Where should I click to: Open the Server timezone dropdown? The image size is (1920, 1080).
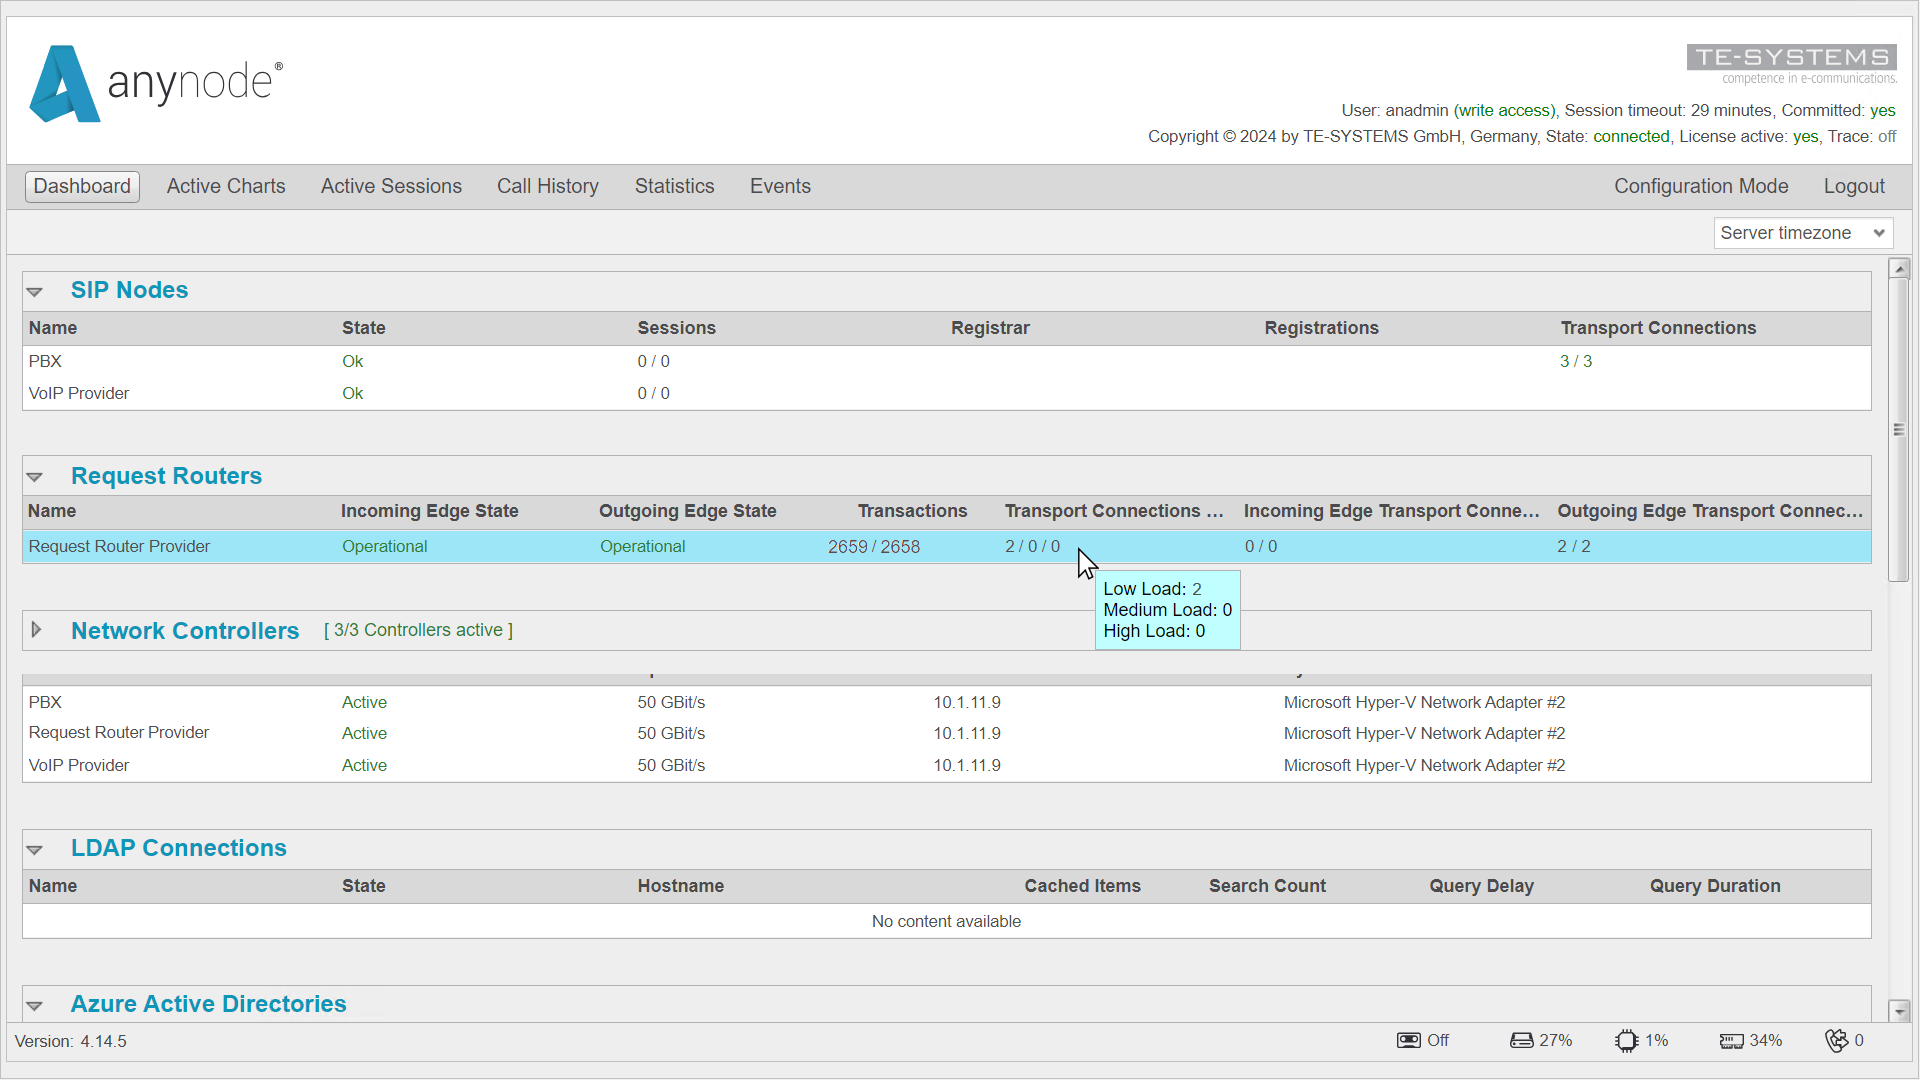click(1803, 232)
